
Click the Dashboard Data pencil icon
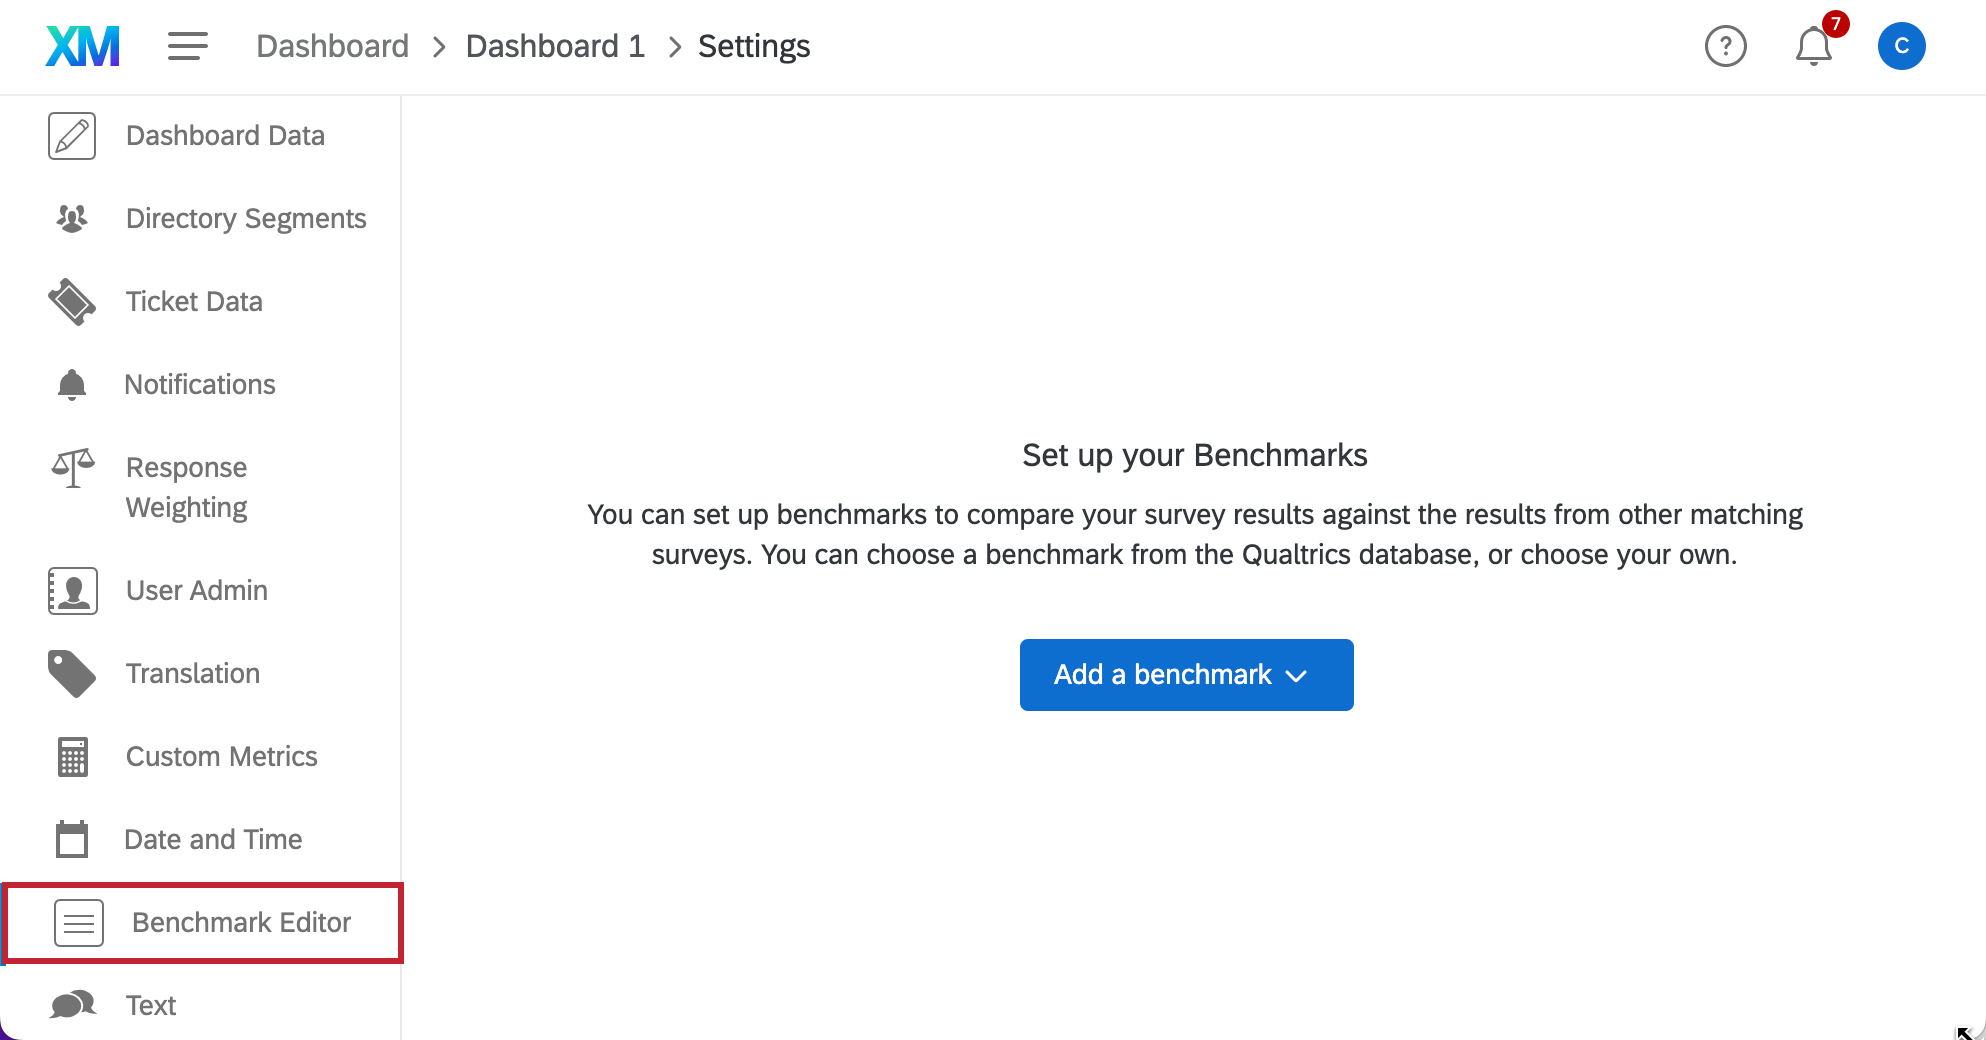click(x=72, y=136)
